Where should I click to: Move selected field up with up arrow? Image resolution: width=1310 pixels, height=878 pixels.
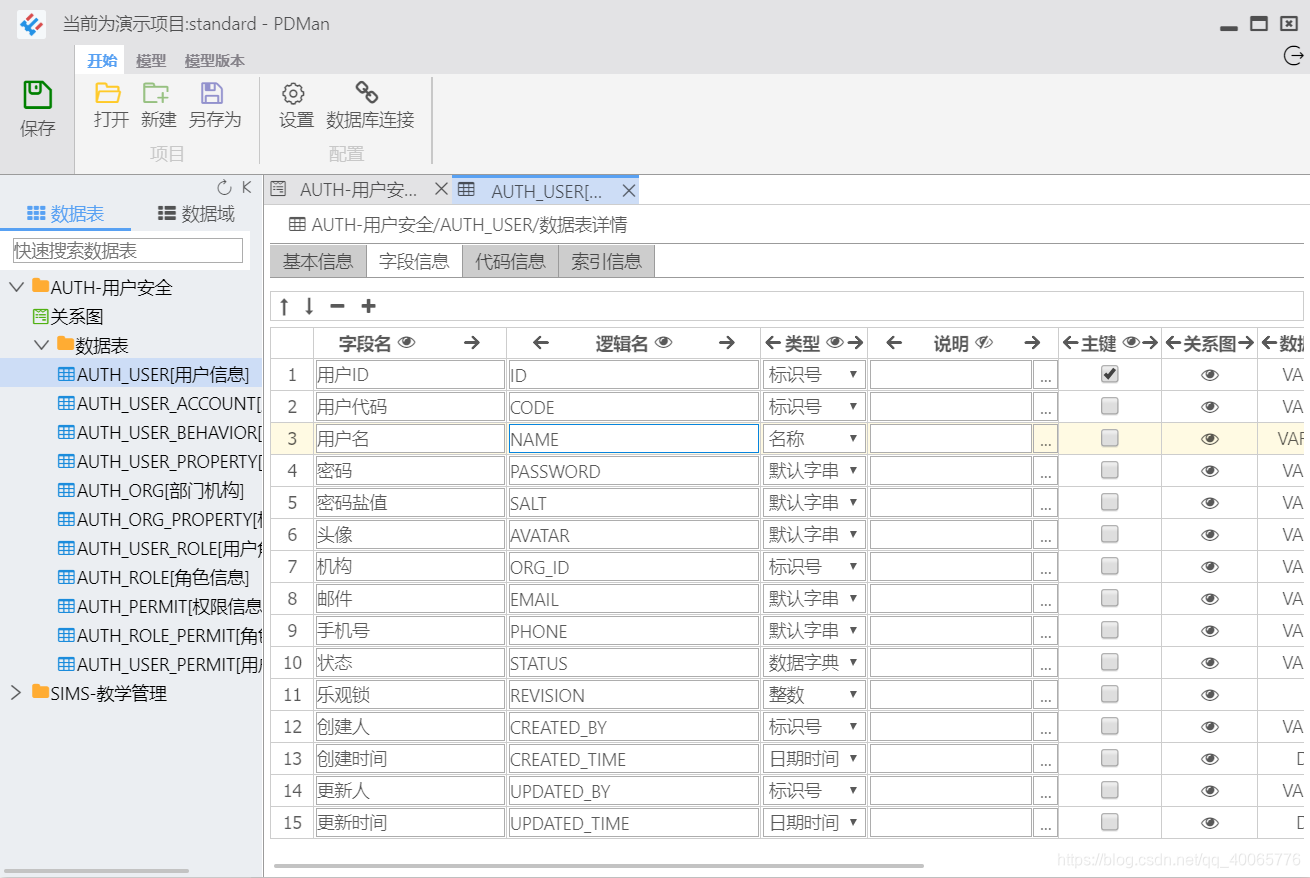[x=284, y=306]
